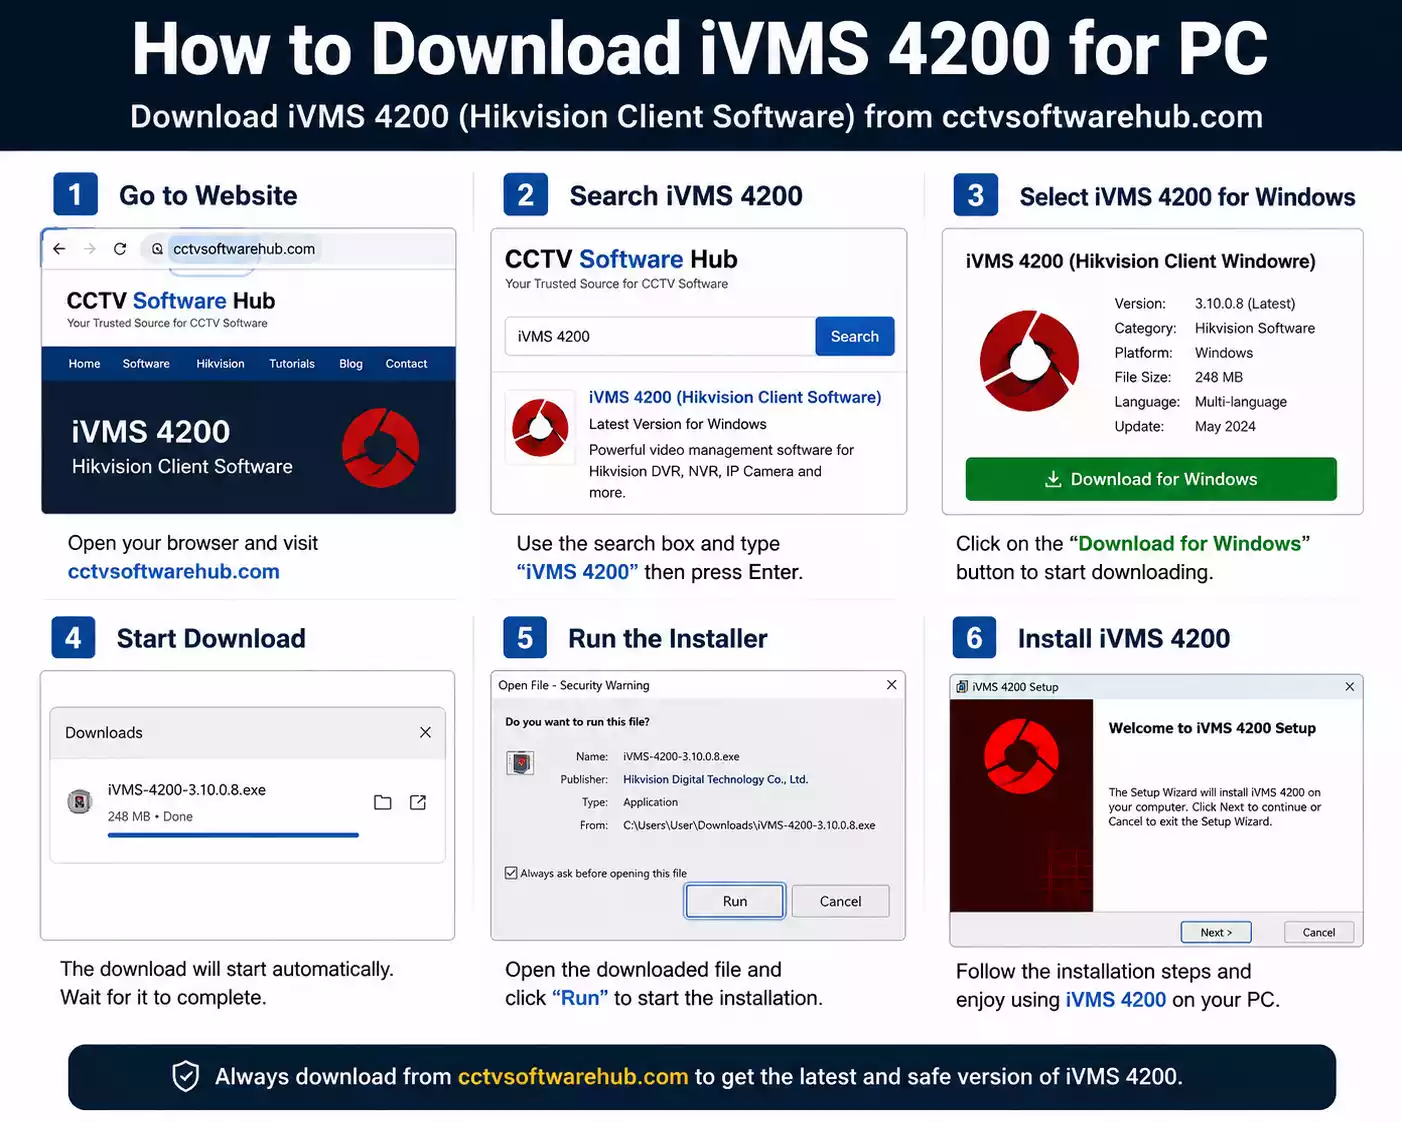Open the Hikvision menu item
Image resolution: width=1402 pixels, height=1122 pixels.
(x=220, y=364)
